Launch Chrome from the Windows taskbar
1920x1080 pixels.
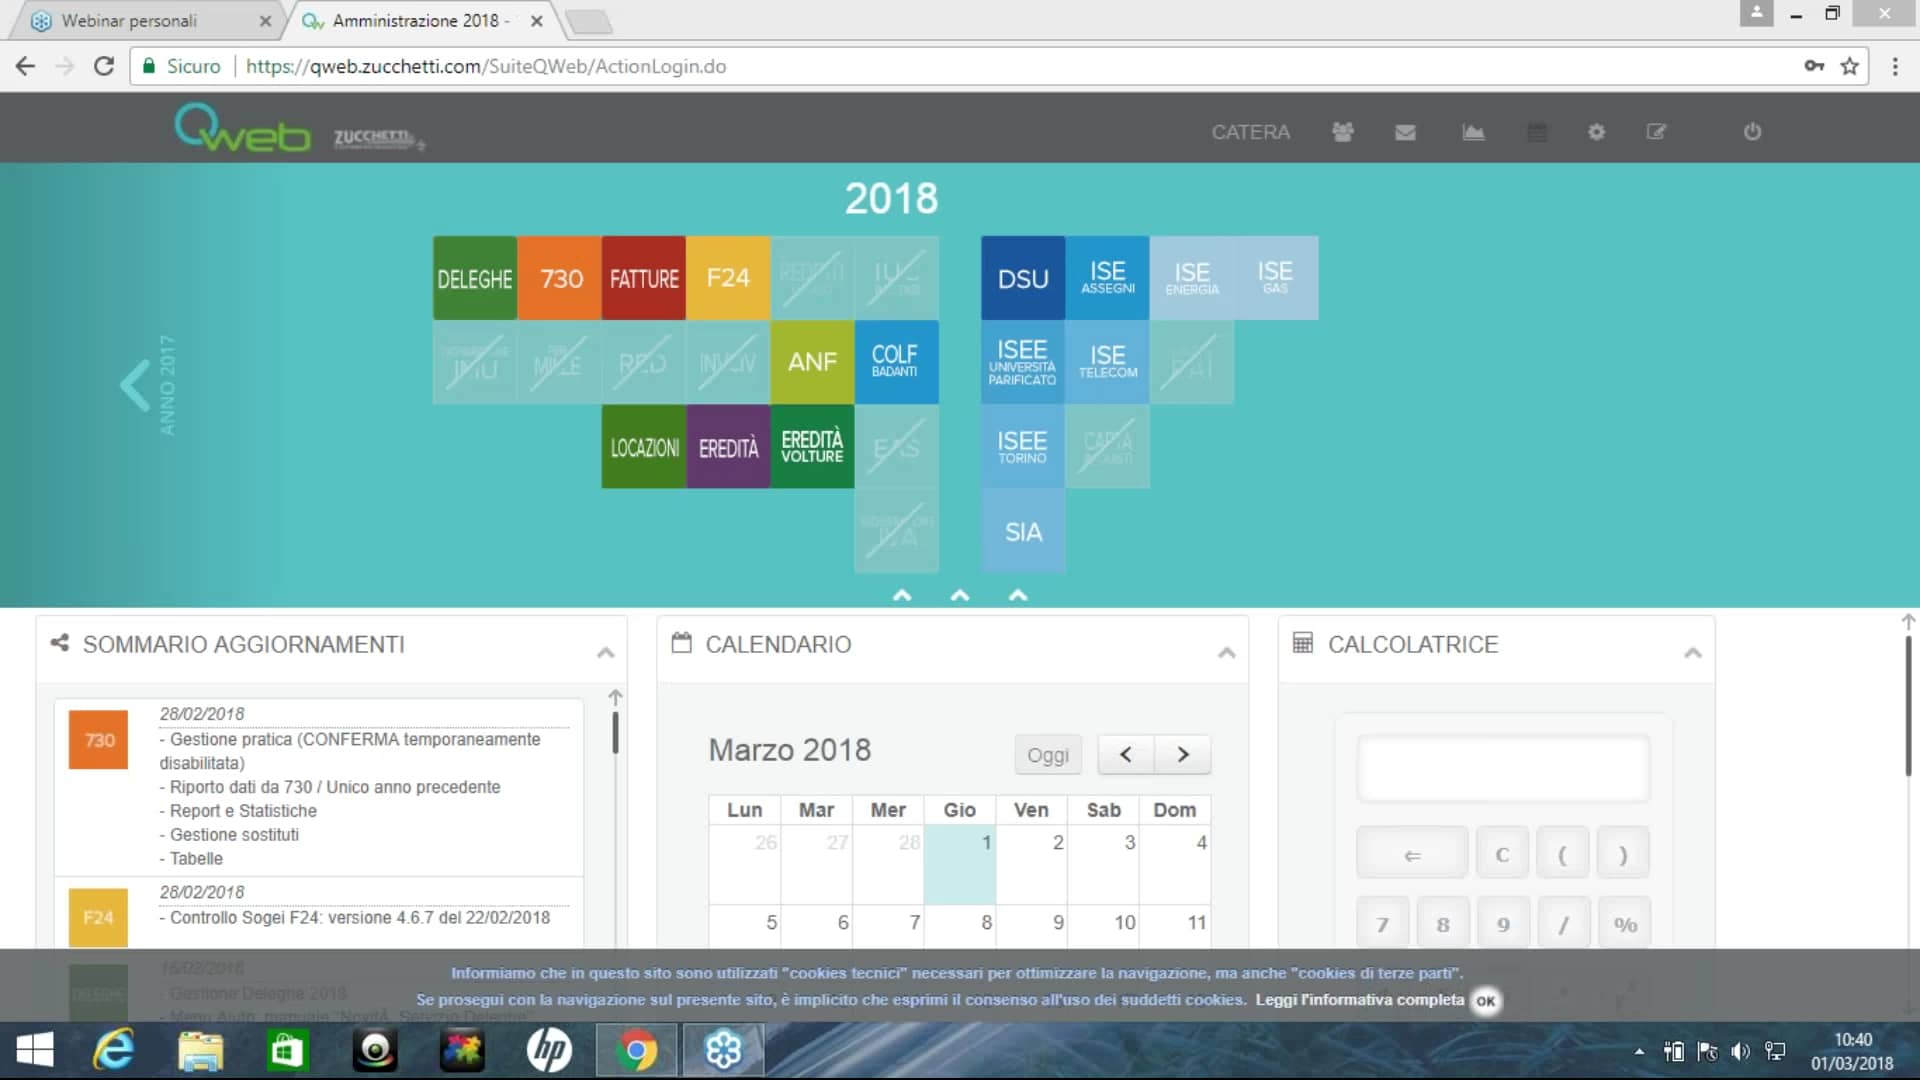636,1050
